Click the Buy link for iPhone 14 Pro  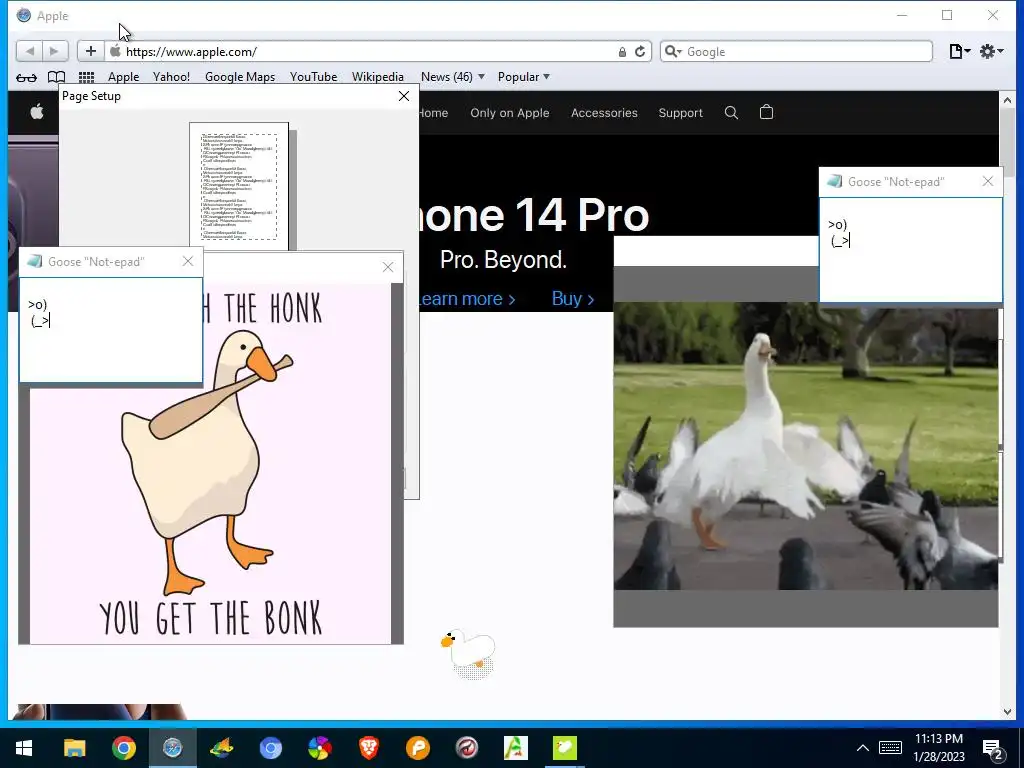[573, 298]
